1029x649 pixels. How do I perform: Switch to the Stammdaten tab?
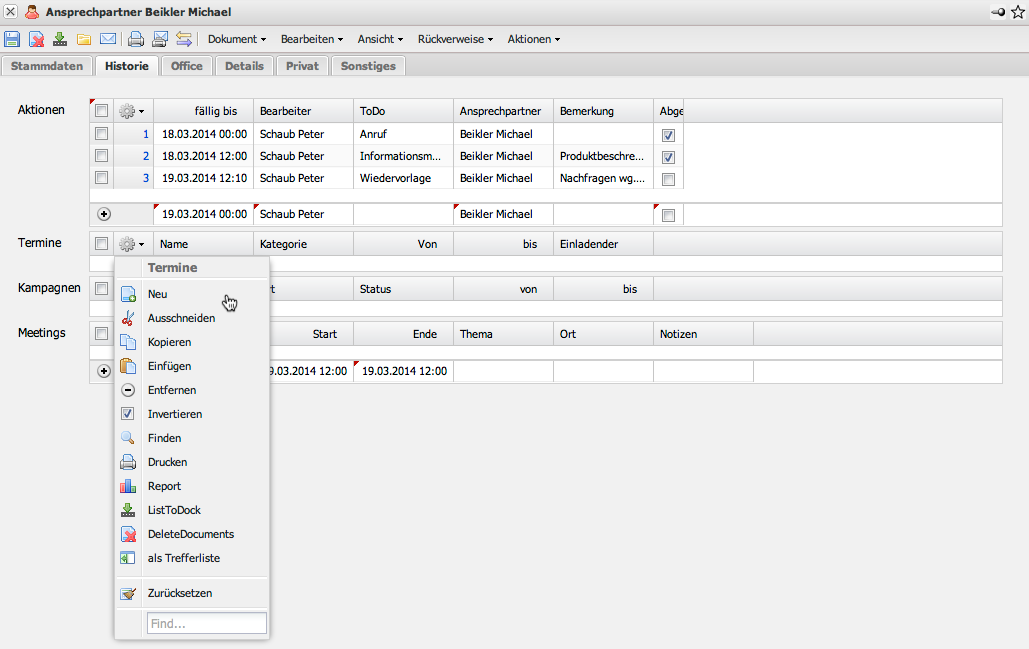(47, 66)
